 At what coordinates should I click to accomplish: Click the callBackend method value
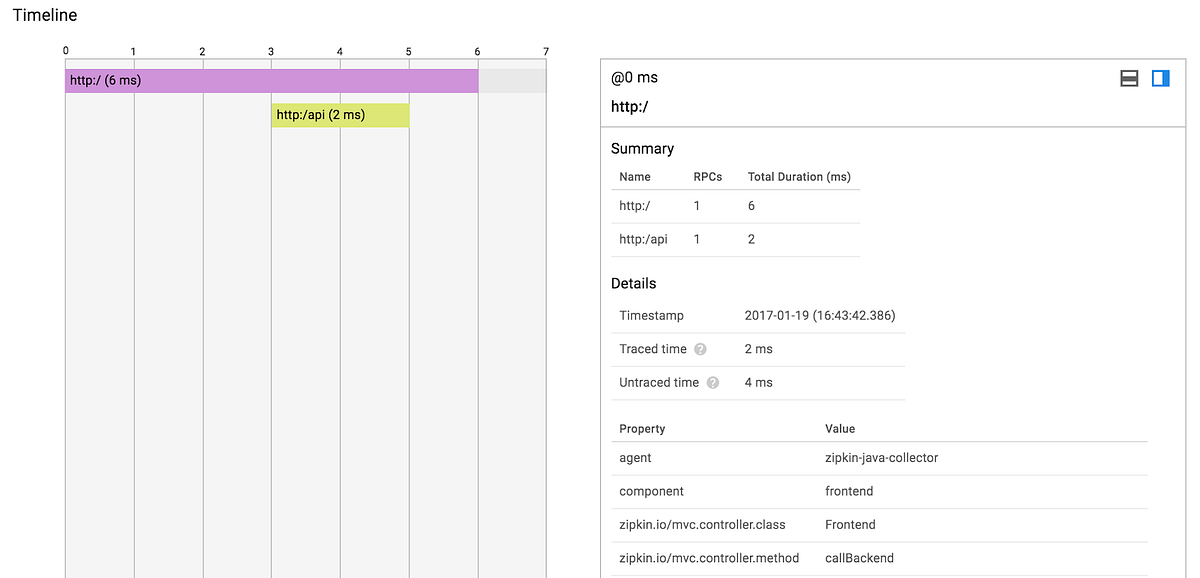click(859, 558)
